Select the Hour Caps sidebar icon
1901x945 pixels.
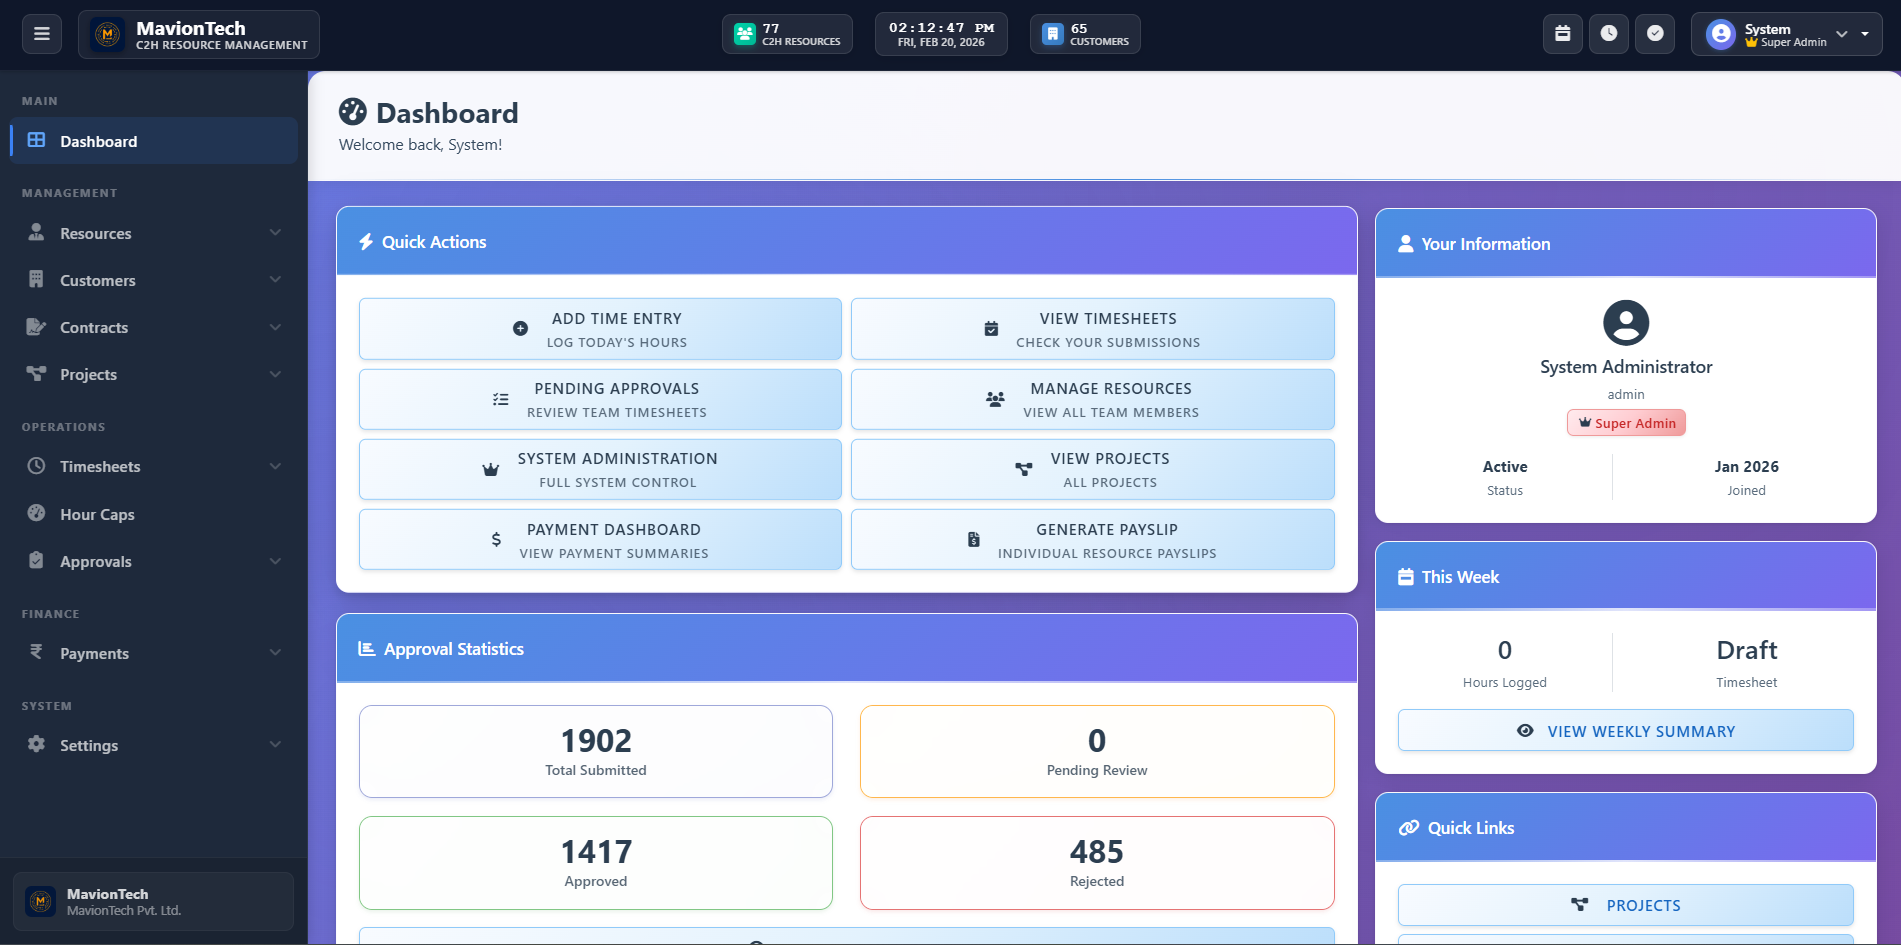pos(36,514)
